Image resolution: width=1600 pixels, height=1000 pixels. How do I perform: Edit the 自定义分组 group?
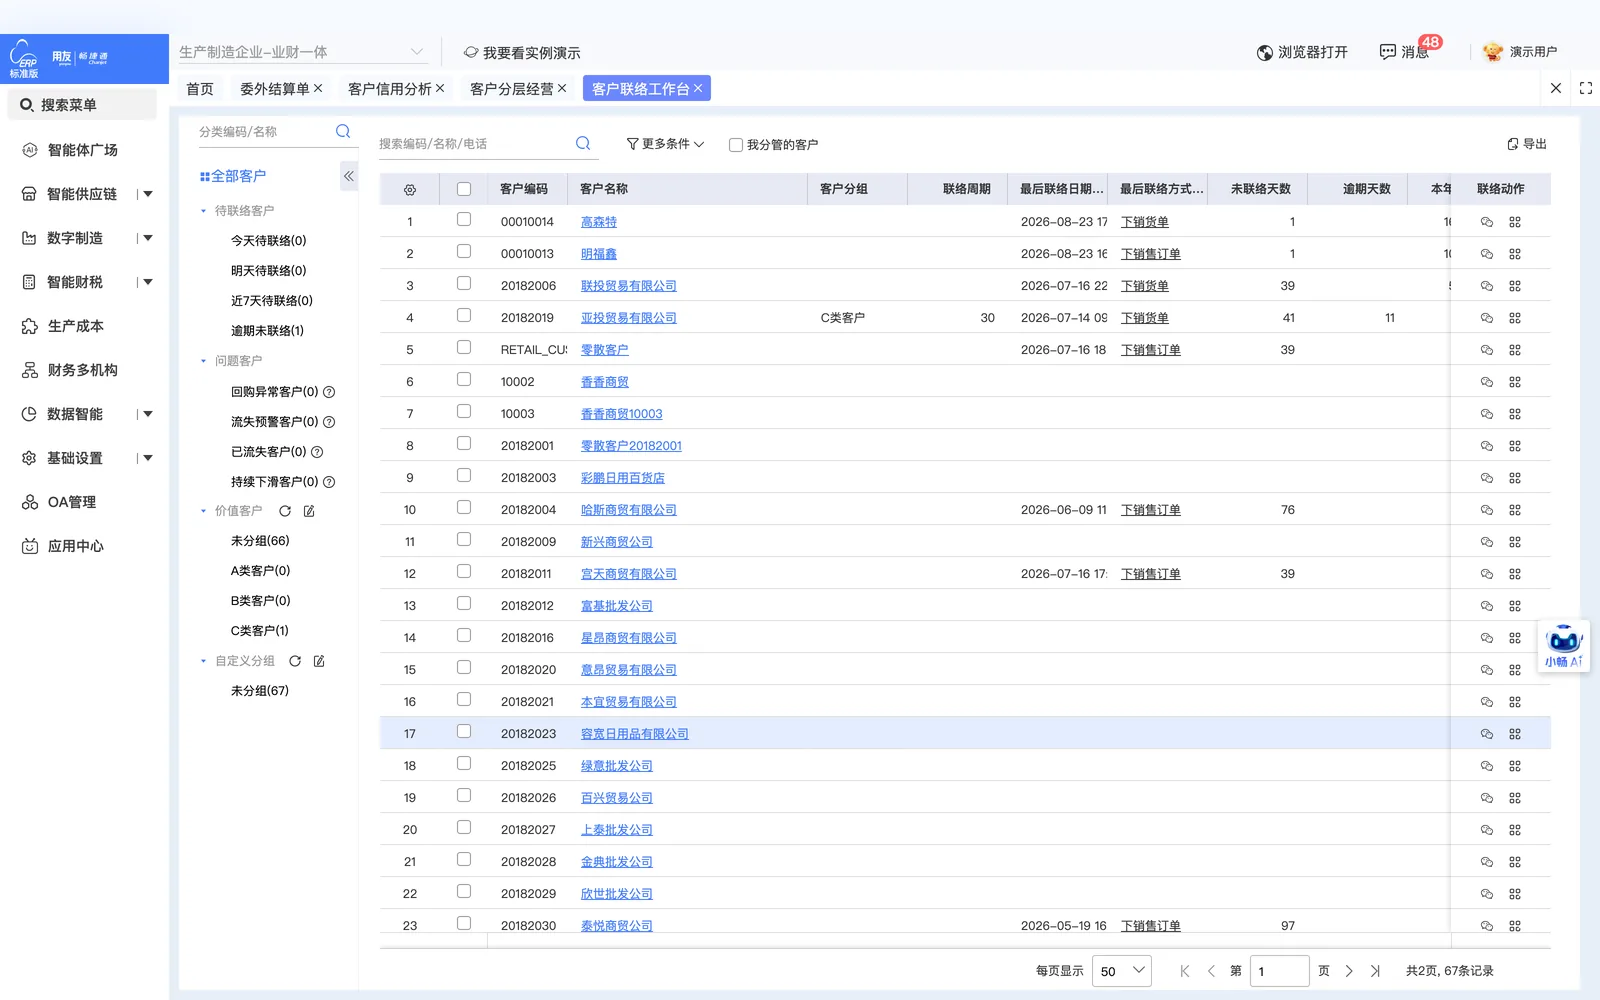(319, 661)
